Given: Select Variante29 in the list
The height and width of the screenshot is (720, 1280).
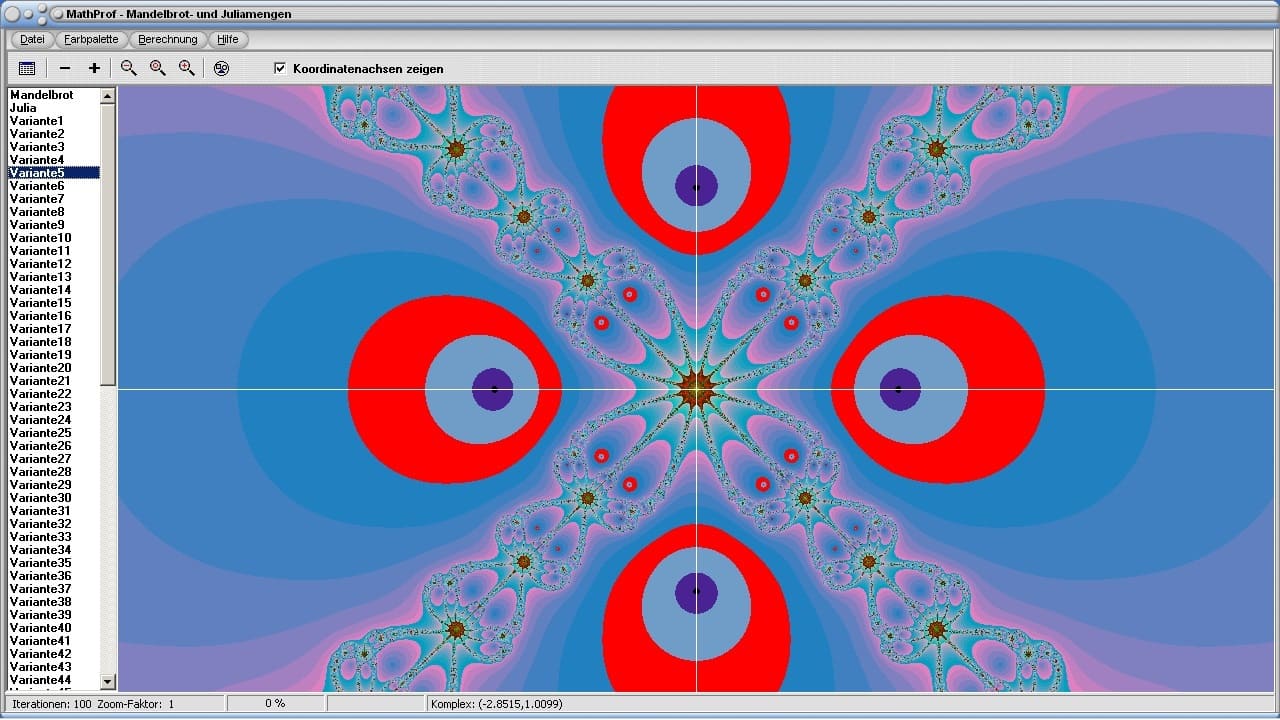Looking at the screenshot, I should pos(40,485).
